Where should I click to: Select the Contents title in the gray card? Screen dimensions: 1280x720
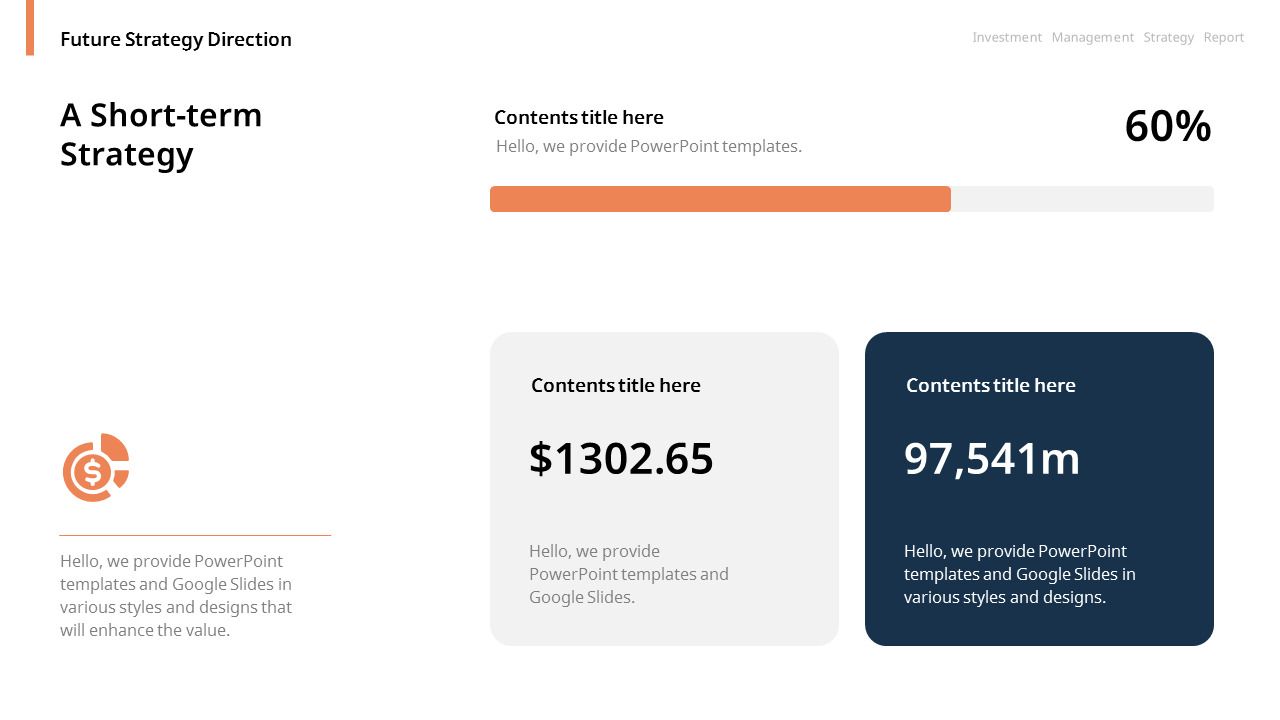[616, 385]
